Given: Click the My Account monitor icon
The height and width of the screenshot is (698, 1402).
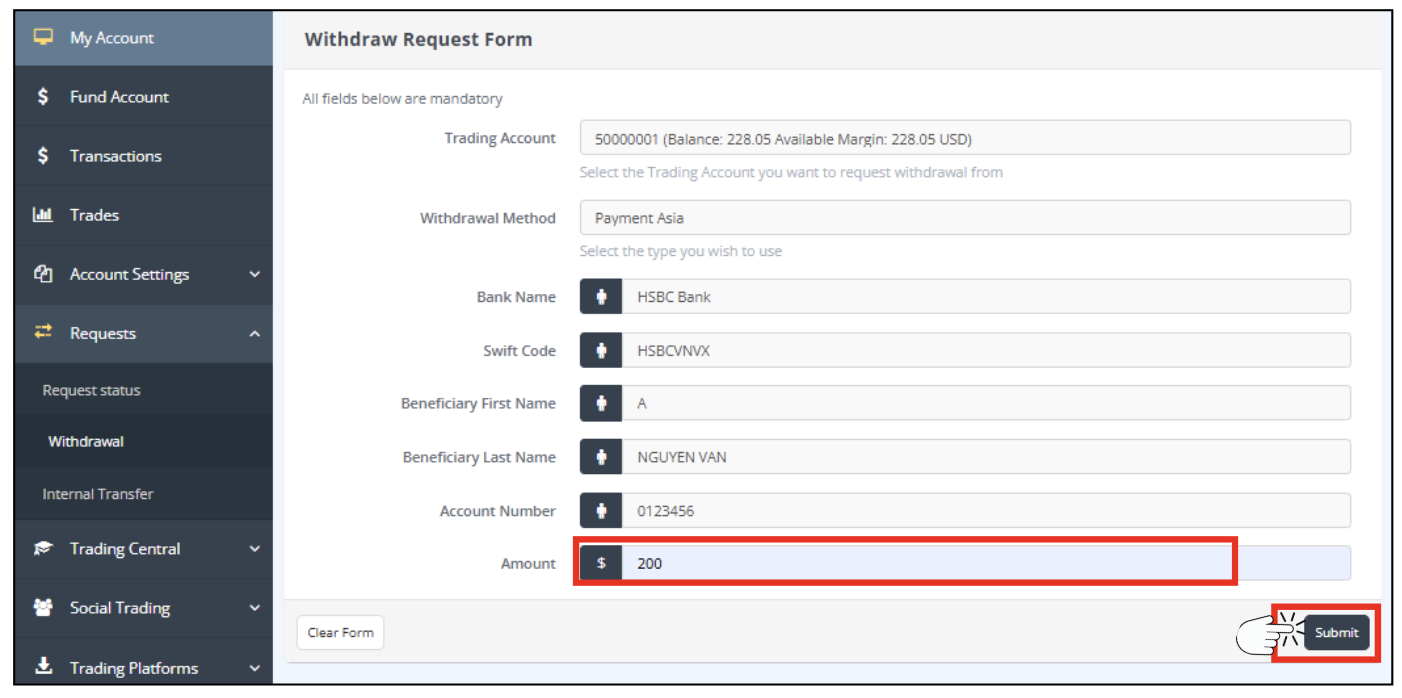Looking at the screenshot, I should pyautogui.click(x=43, y=37).
